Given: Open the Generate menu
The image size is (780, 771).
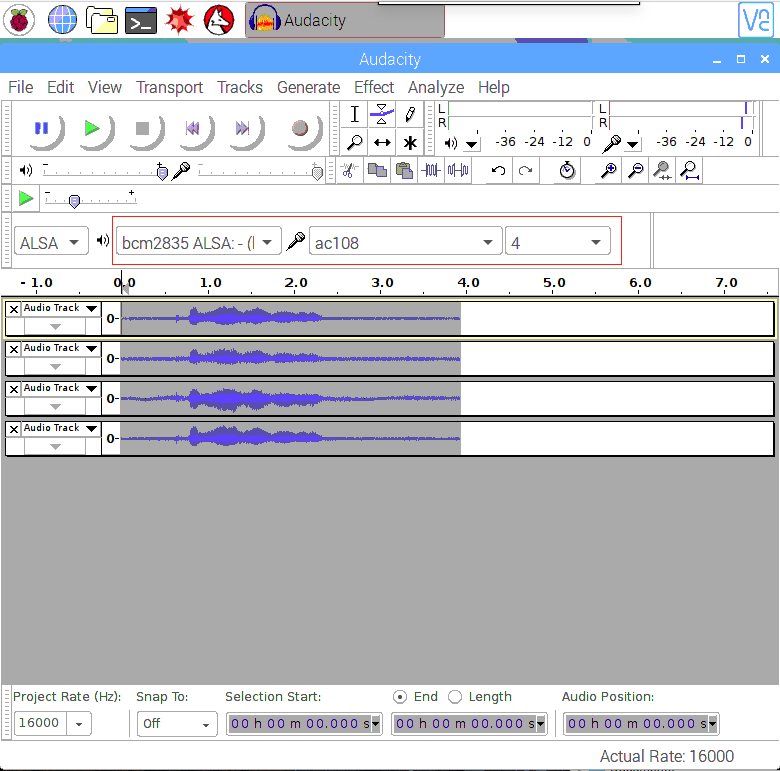Looking at the screenshot, I should click(x=308, y=87).
